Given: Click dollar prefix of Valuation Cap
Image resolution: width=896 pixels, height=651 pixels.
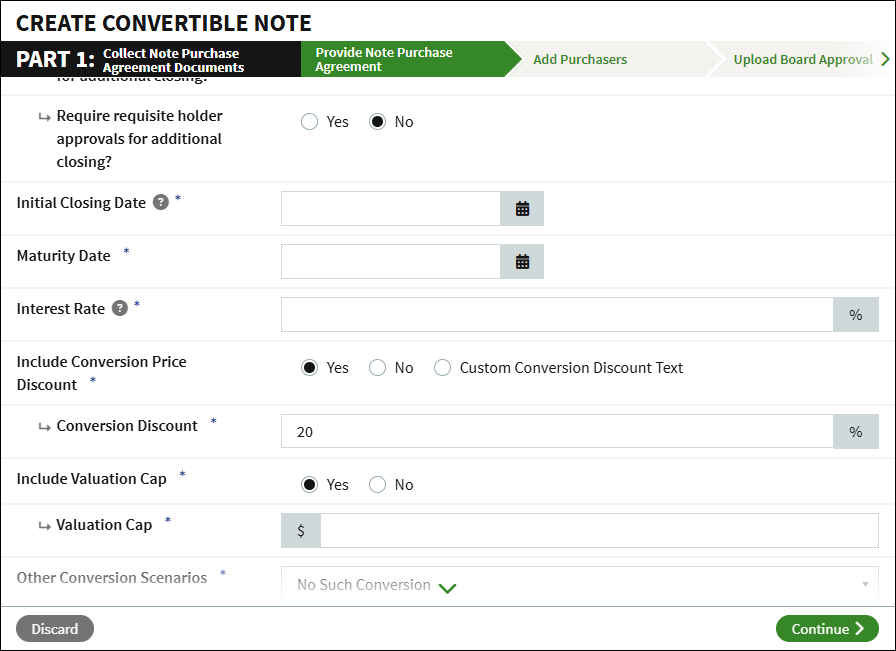Looking at the screenshot, I should coord(301,530).
